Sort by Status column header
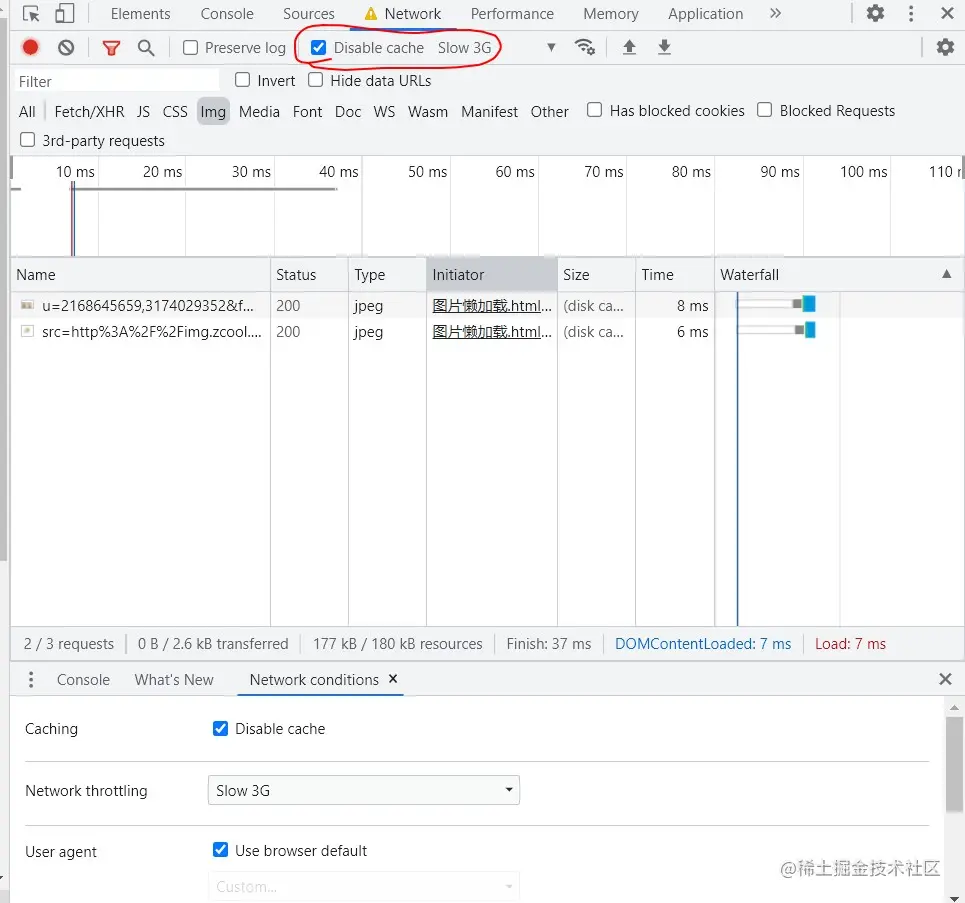 [x=309, y=275]
